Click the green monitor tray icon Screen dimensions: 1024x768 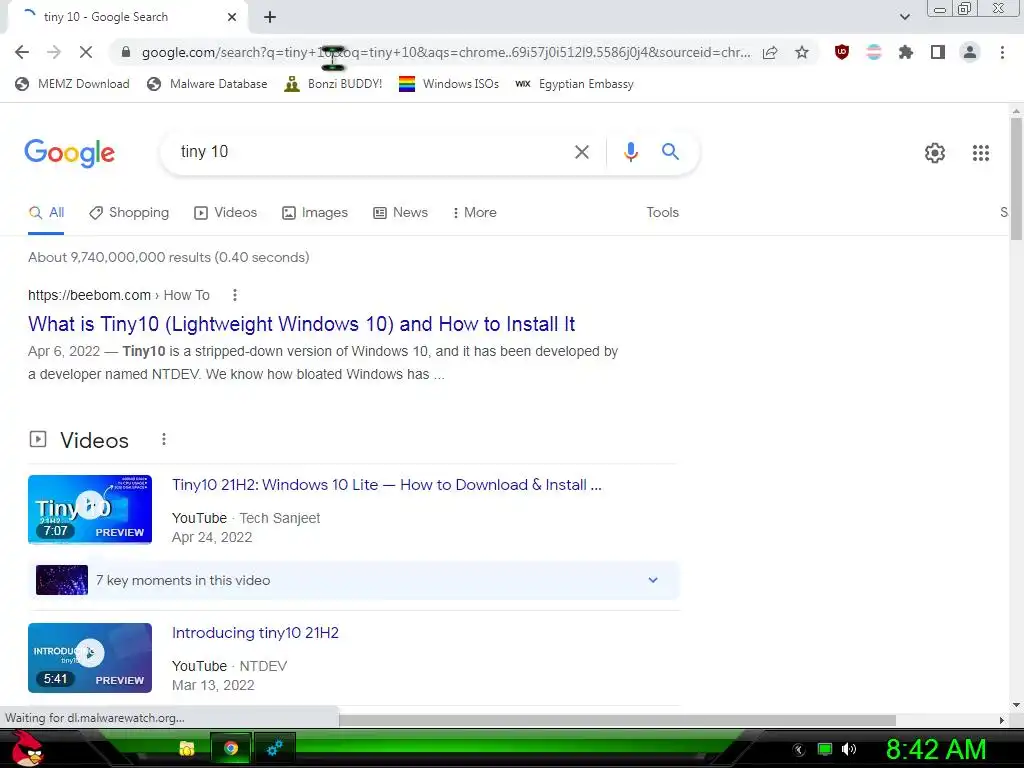click(825, 749)
